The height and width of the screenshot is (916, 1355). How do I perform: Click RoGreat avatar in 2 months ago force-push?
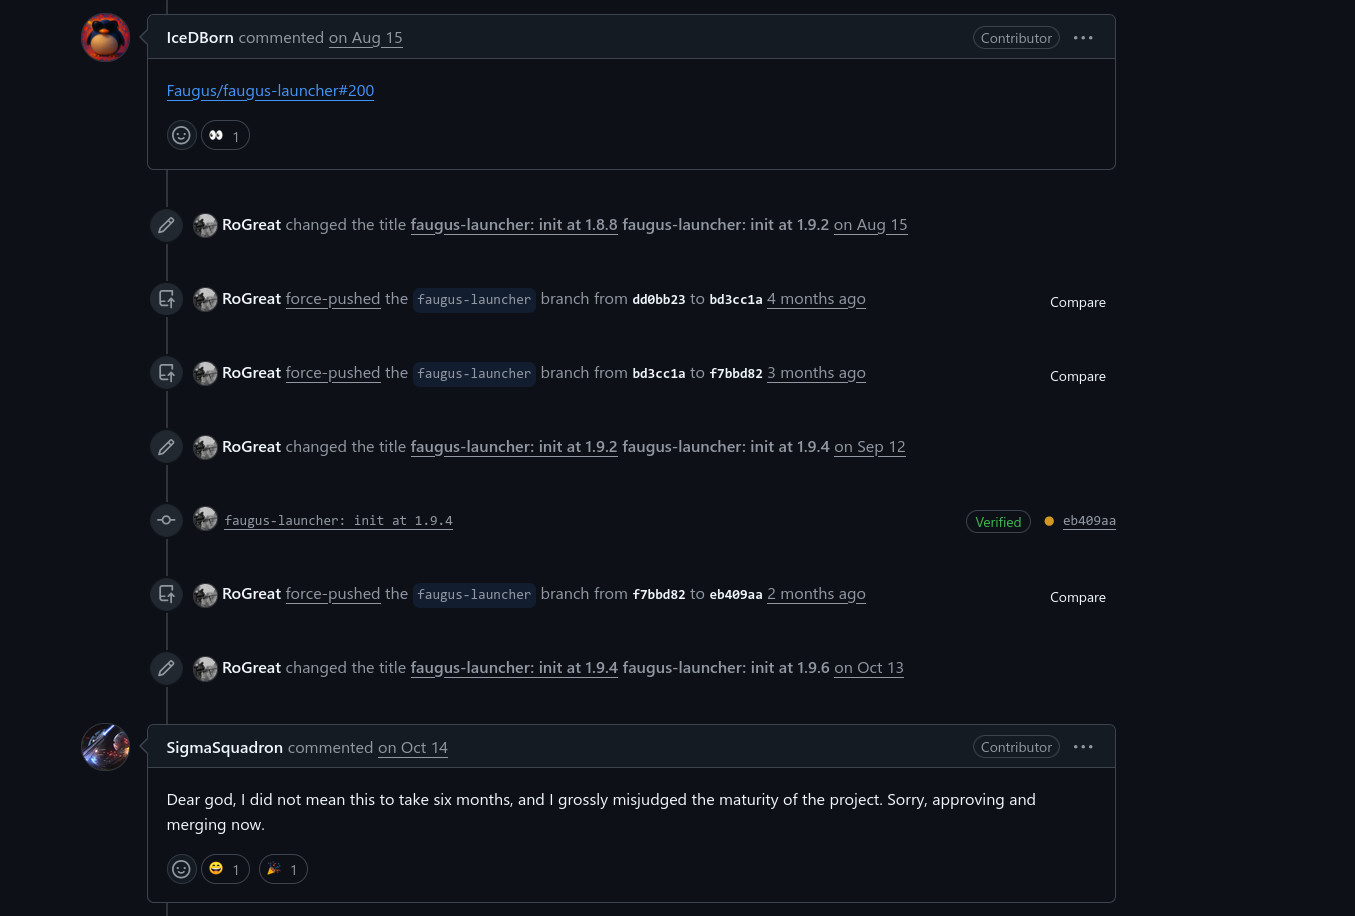point(205,594)
